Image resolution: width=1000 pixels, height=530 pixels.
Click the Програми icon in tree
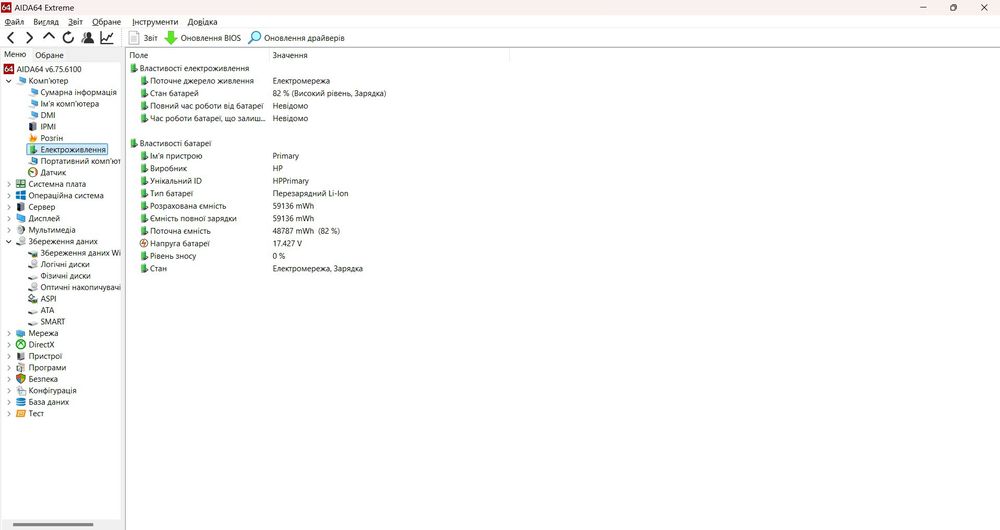21,368
